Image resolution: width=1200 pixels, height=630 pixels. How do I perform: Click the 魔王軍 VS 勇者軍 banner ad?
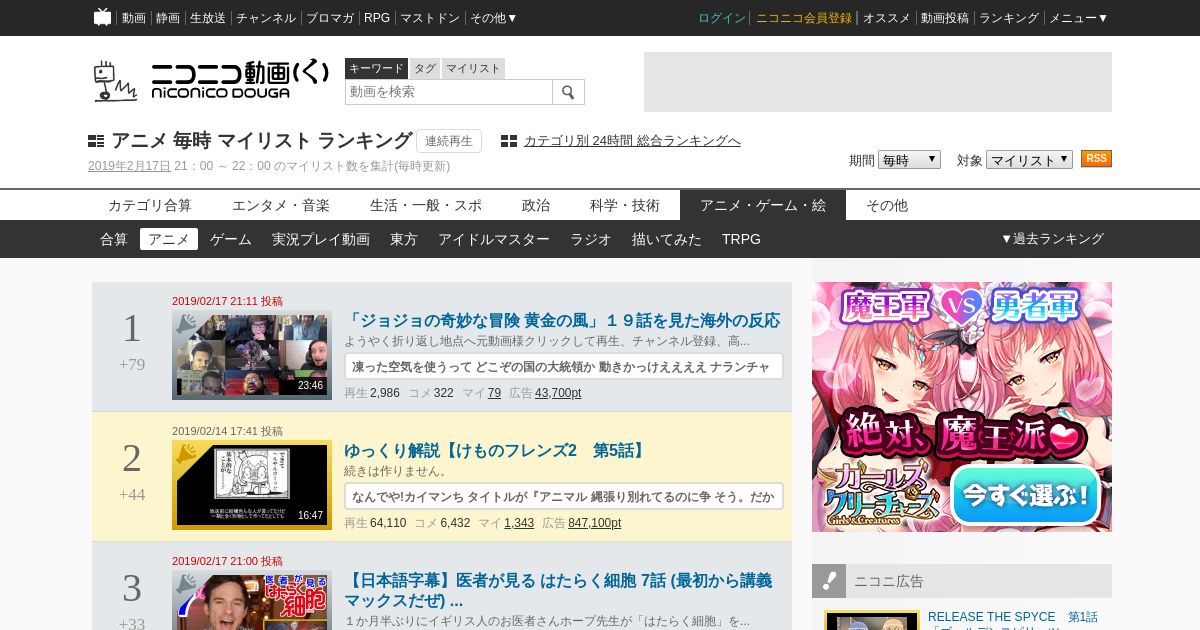point(962,407)
